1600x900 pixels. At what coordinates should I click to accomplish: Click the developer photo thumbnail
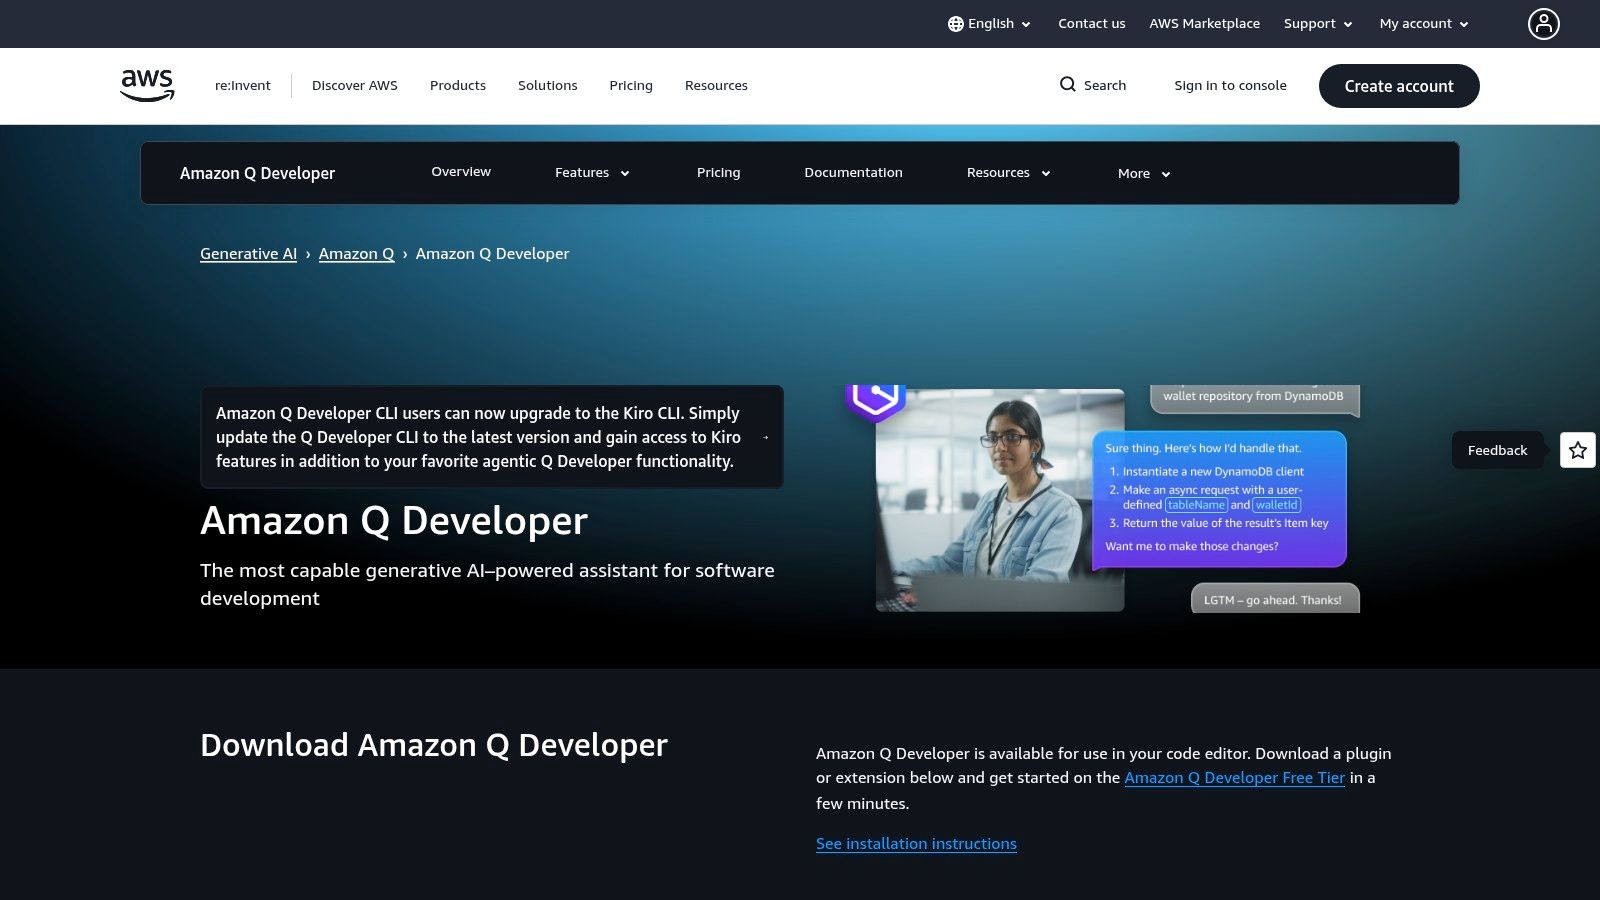coord(1000,498)
